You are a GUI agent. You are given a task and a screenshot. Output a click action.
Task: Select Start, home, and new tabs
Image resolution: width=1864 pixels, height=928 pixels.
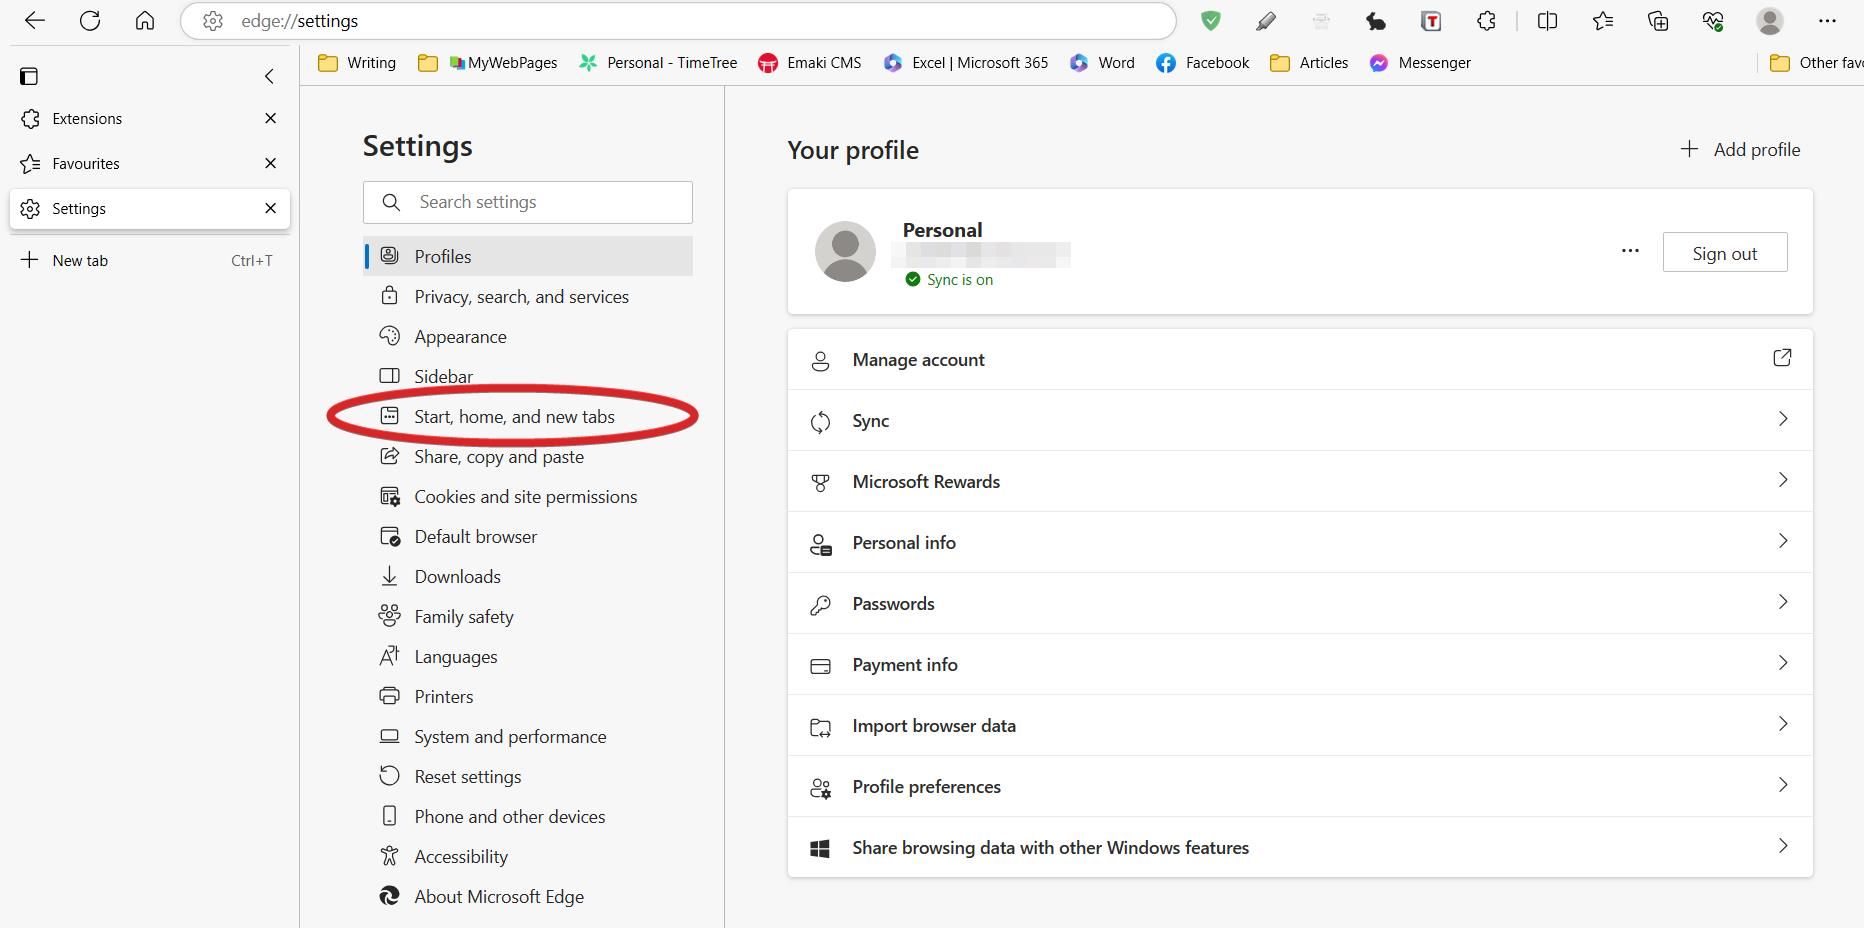[514, 417]
